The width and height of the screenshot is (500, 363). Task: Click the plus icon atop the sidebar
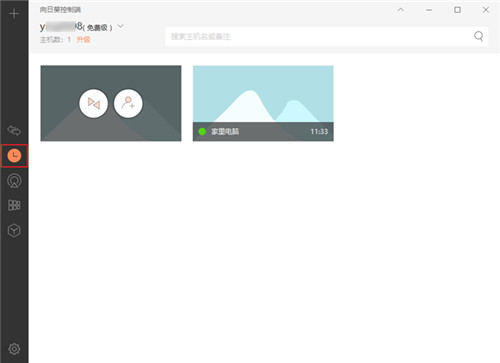coord(14,14)
